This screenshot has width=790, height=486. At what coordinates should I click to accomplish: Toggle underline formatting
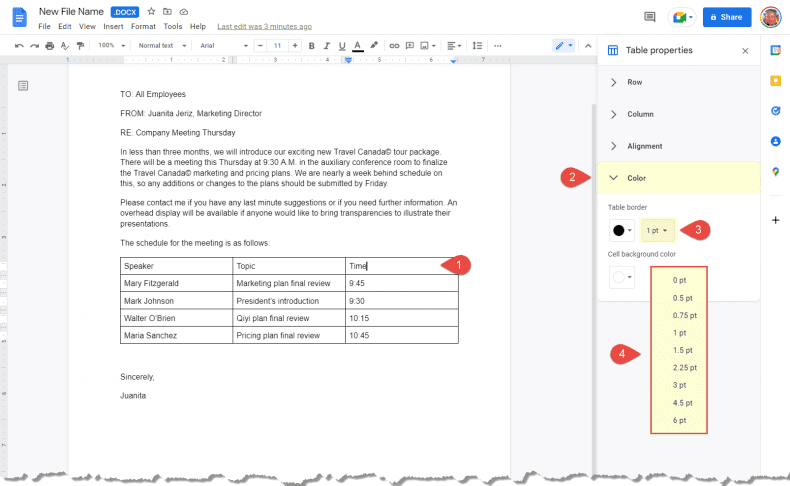[342, 46]
